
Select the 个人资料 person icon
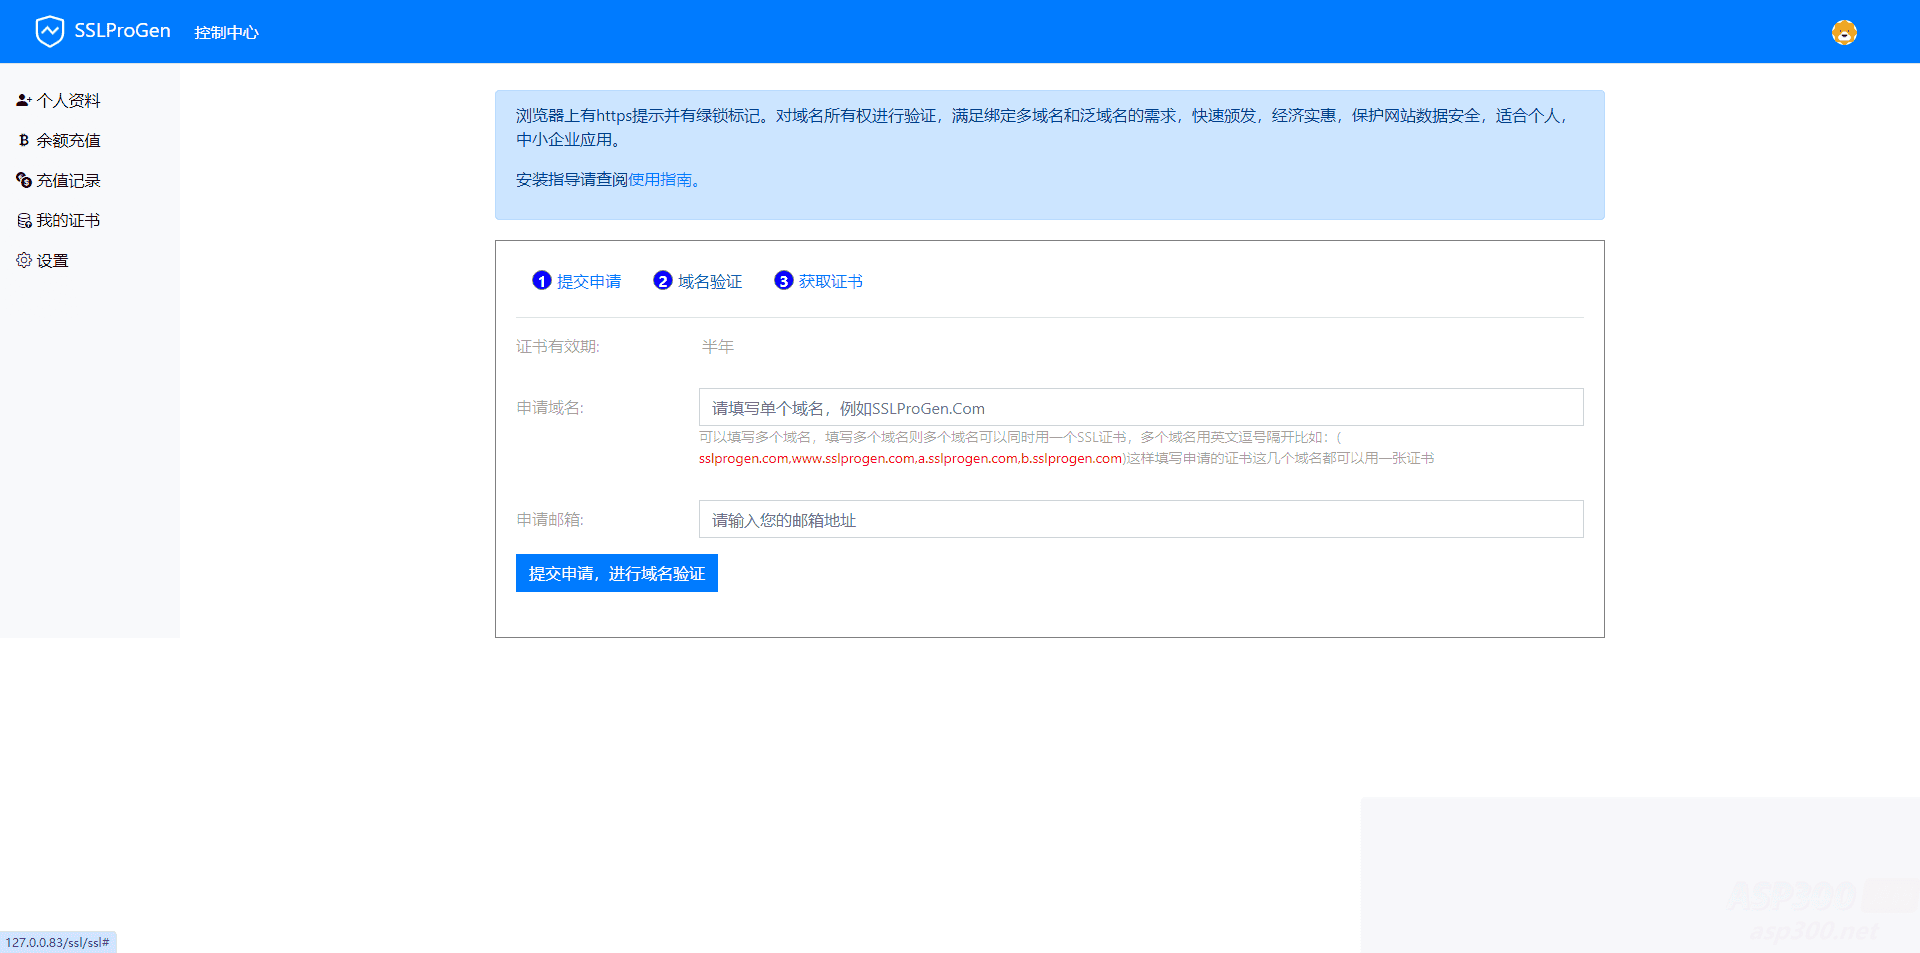22,100
